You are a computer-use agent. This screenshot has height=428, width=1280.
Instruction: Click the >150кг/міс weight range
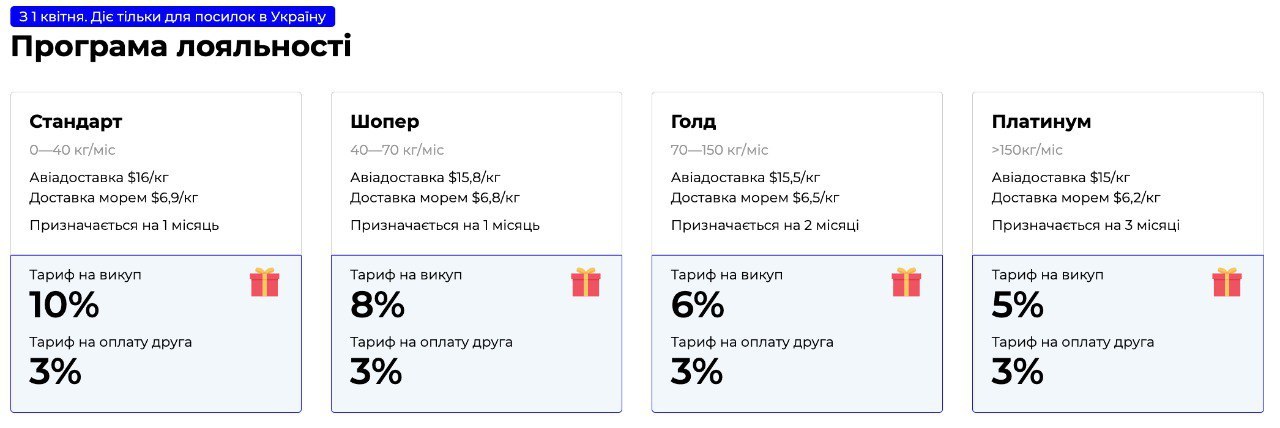[x=1028, y=150]
